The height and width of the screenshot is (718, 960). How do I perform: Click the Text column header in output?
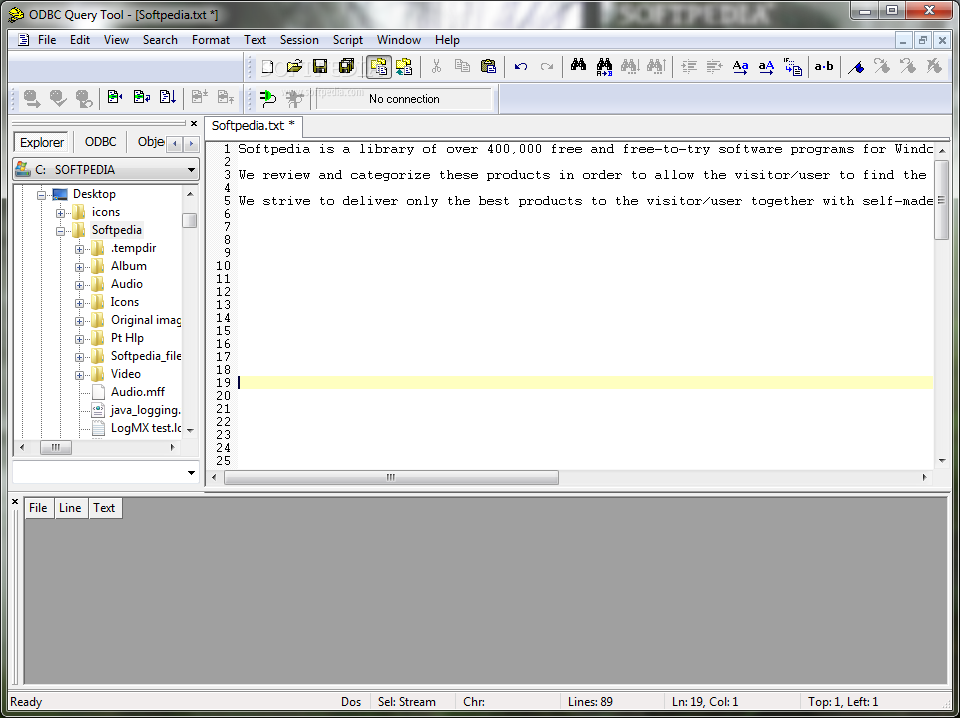[x=104, y=507]
